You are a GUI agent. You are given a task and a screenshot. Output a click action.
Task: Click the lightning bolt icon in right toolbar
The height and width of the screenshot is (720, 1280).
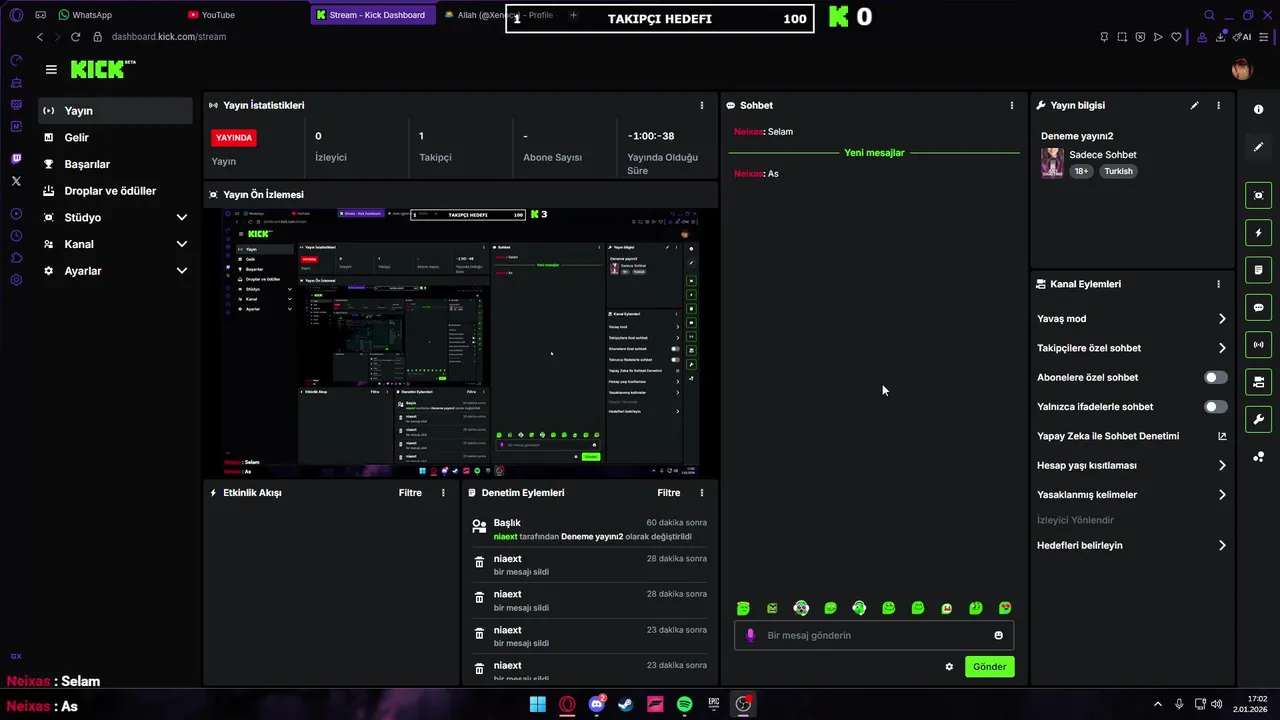[1258, 233]
